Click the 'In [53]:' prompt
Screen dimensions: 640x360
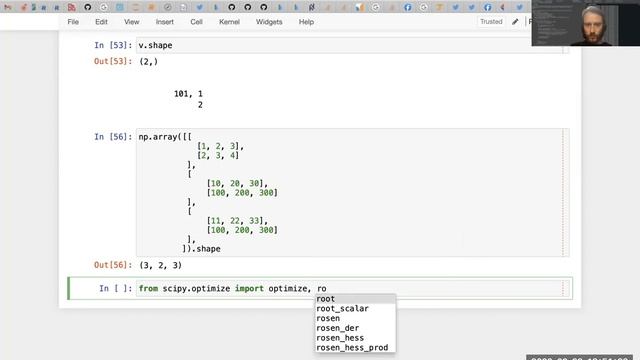tap(113, 45)
